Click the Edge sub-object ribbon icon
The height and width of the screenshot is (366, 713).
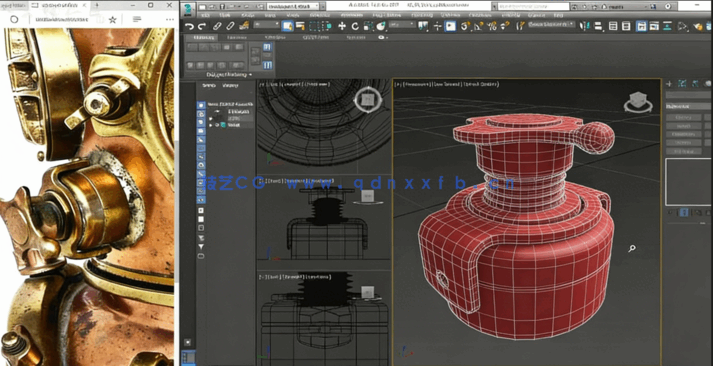204,47
